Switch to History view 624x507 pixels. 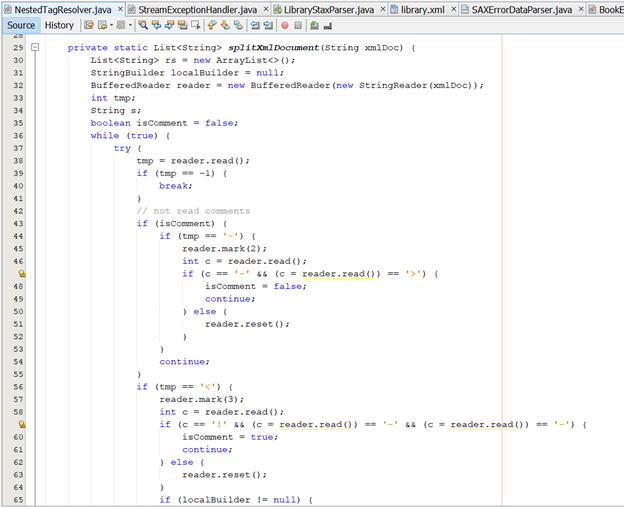pyautogui.click(x=59, y=25)
